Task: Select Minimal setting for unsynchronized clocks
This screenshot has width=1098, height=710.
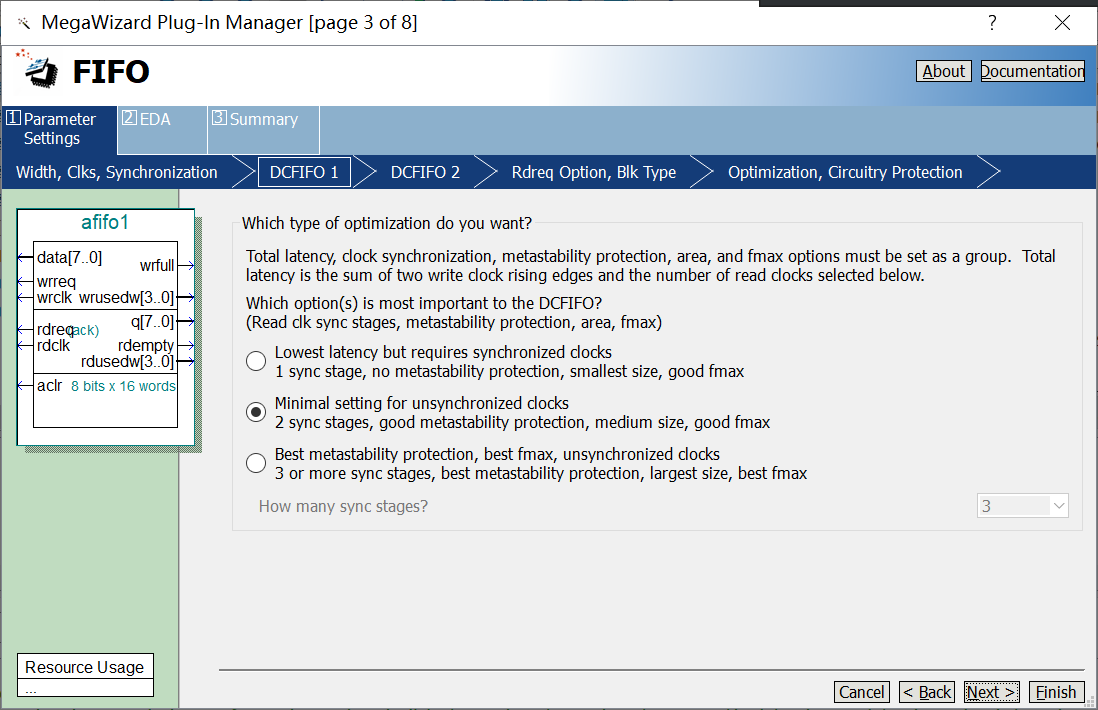Action: pyautogui.click(x=256, y=412)
